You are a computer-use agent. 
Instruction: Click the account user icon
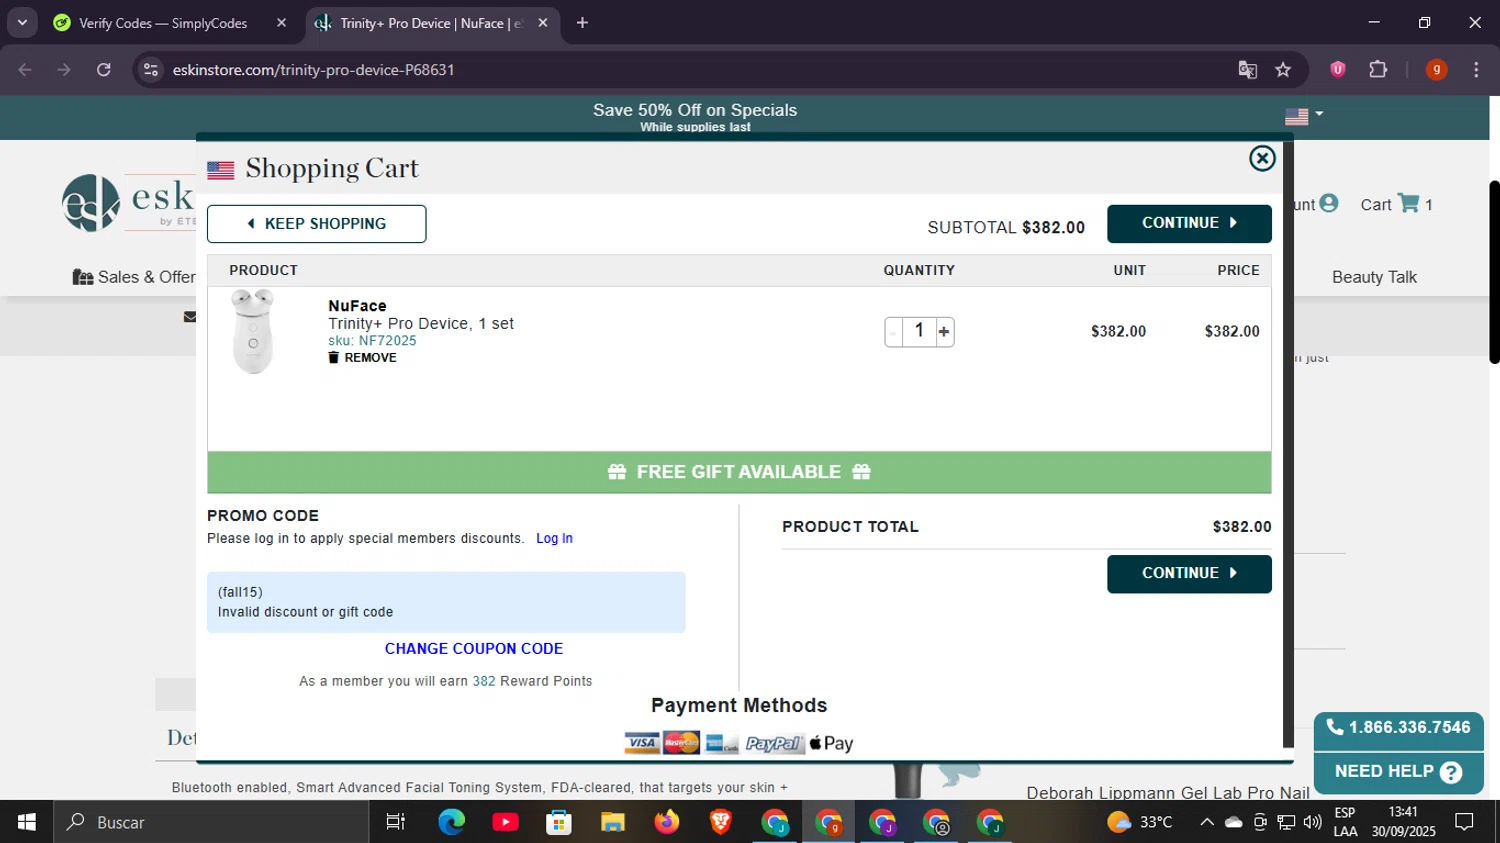pyautogui.click(x=1328, y=203)
